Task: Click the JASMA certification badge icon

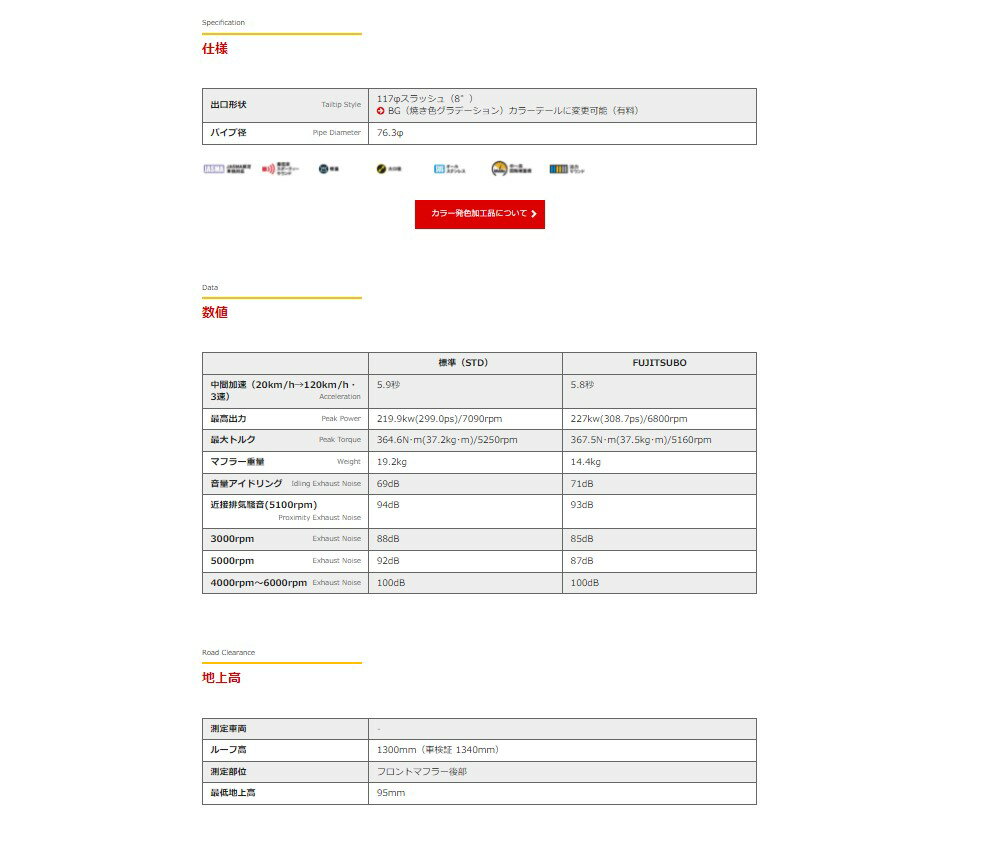Action: tap(227, 169)
